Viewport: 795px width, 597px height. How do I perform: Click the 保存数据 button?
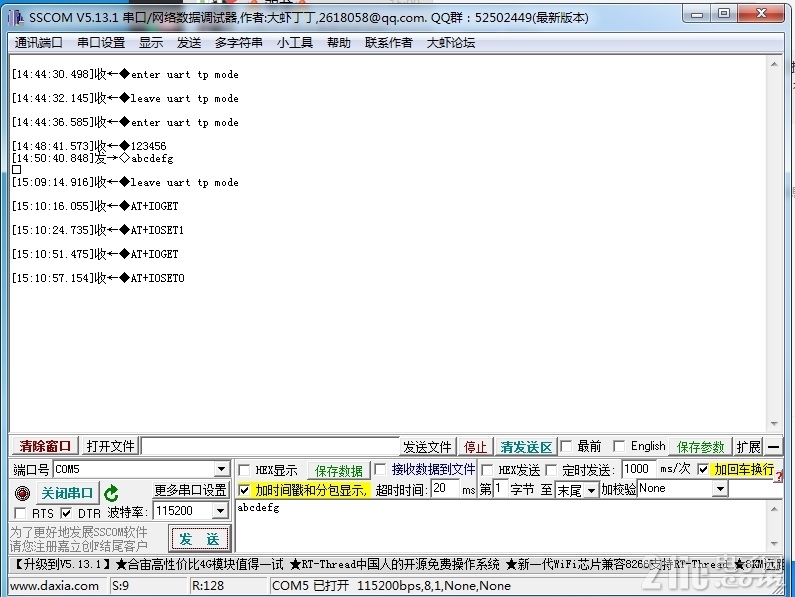click(339, 471)
